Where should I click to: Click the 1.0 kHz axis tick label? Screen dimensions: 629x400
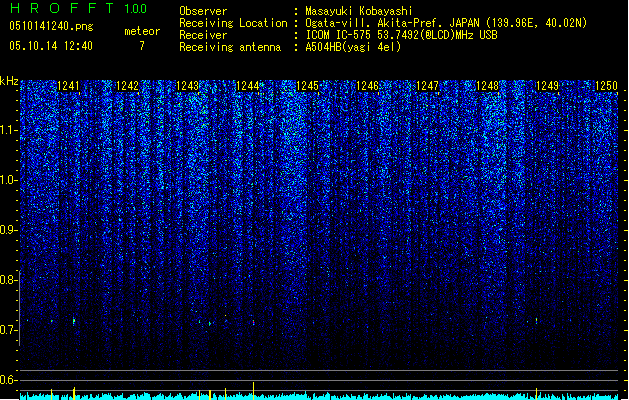click(x=8, y=180)
